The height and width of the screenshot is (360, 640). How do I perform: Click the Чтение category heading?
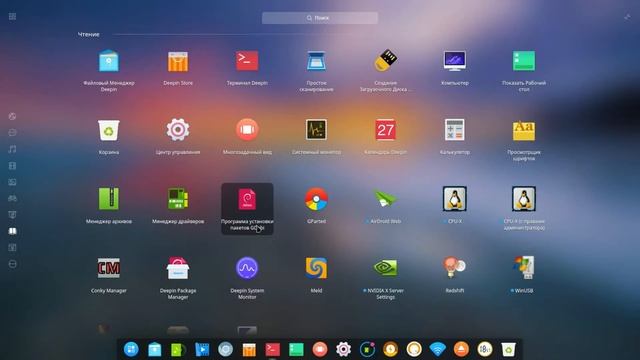tap(89, 34)
